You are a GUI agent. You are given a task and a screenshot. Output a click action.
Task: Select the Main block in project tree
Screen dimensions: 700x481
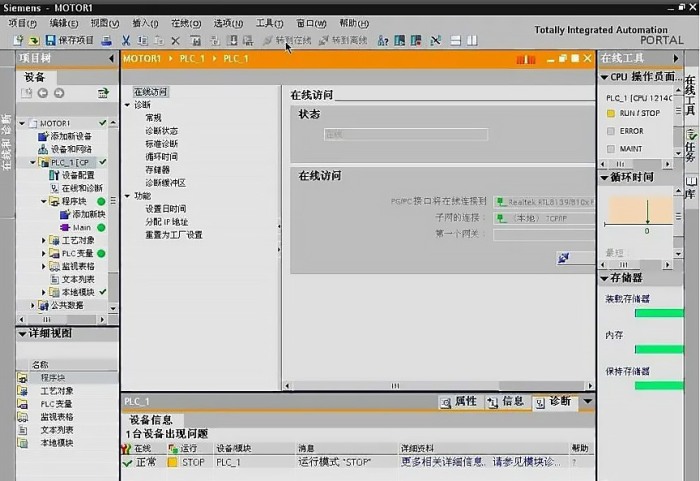tap(76, 227)
